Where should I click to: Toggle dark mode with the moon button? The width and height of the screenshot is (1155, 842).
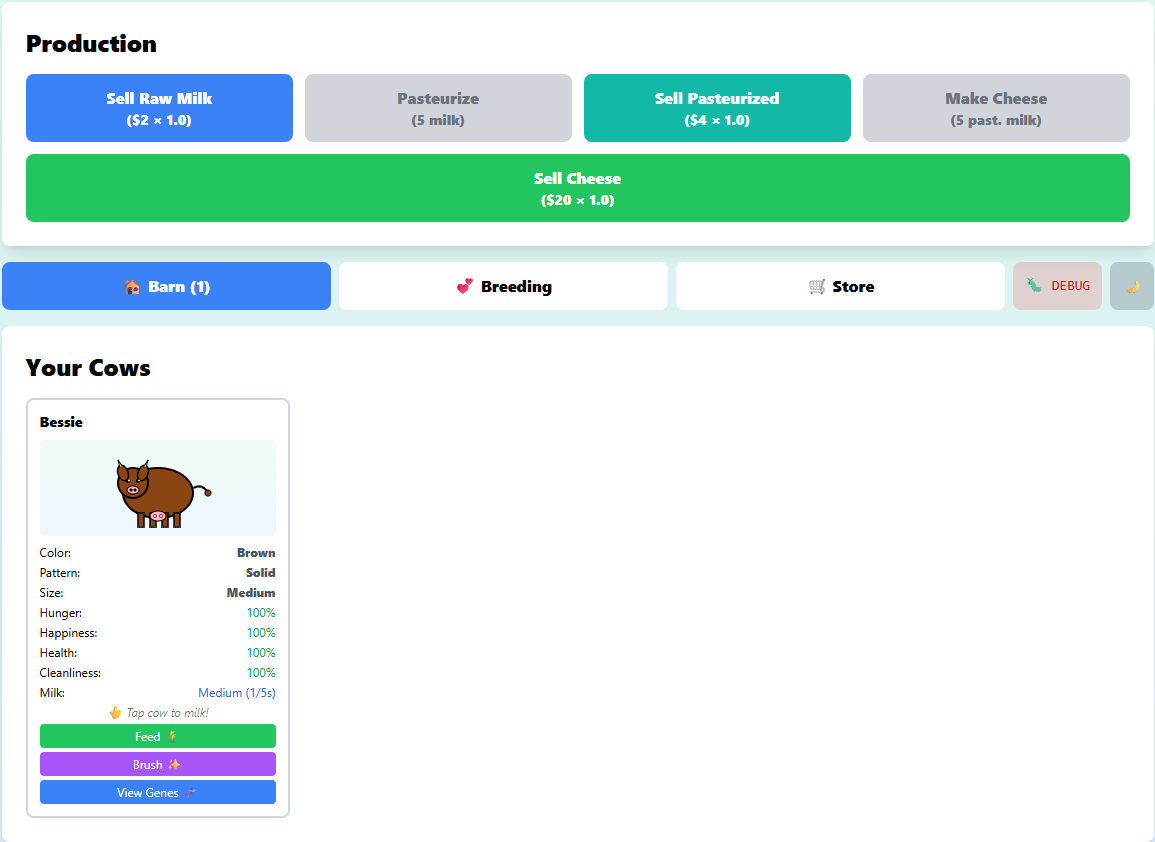pyautogui.click(x=1131, y=286)
